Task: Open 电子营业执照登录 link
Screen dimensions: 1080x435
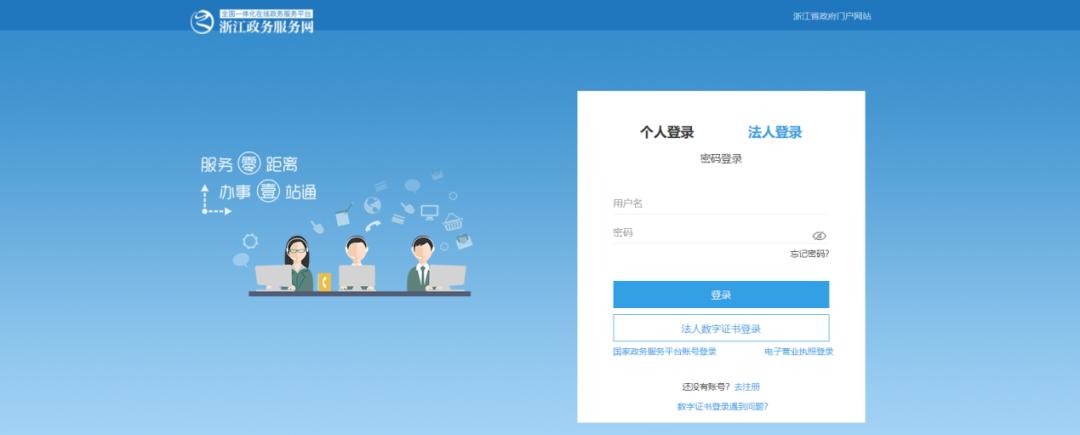Action: [x=798, y=352]
